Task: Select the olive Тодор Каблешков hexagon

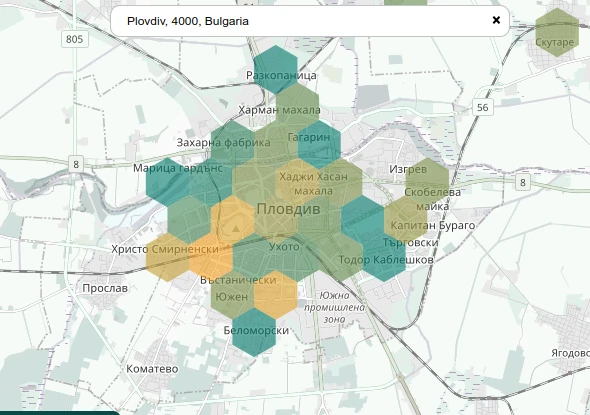Action: point(341,257)
